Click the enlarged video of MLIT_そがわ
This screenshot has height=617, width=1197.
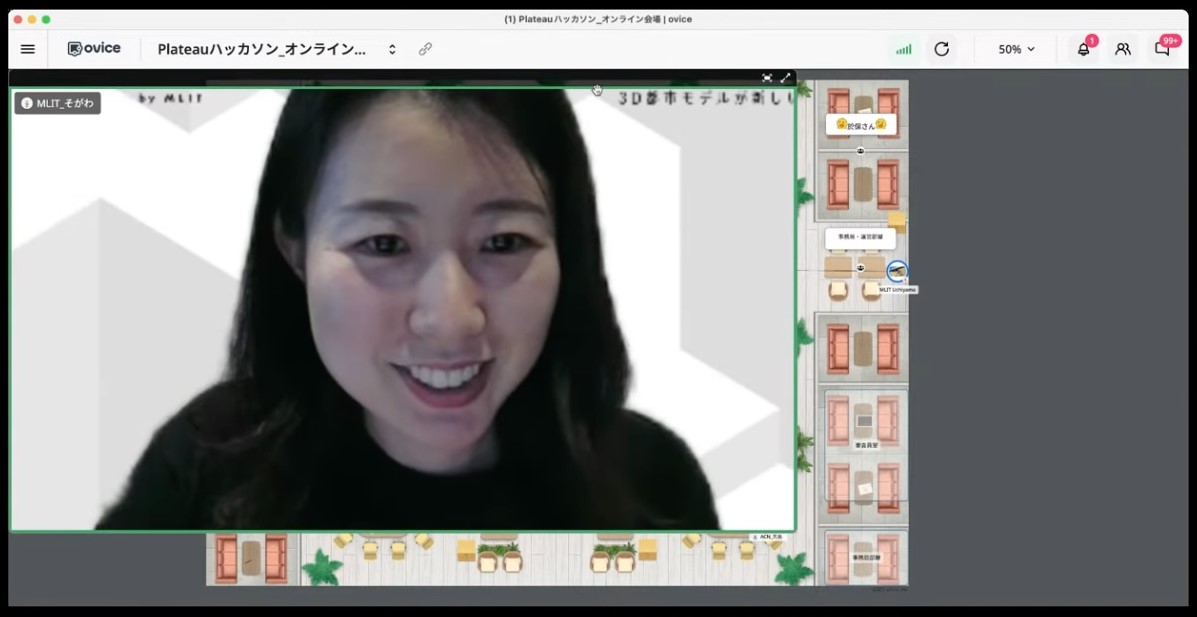tap(402, 309)
